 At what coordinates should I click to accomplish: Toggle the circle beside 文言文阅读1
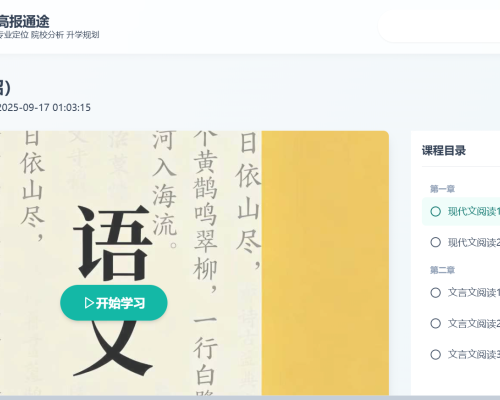435,293
